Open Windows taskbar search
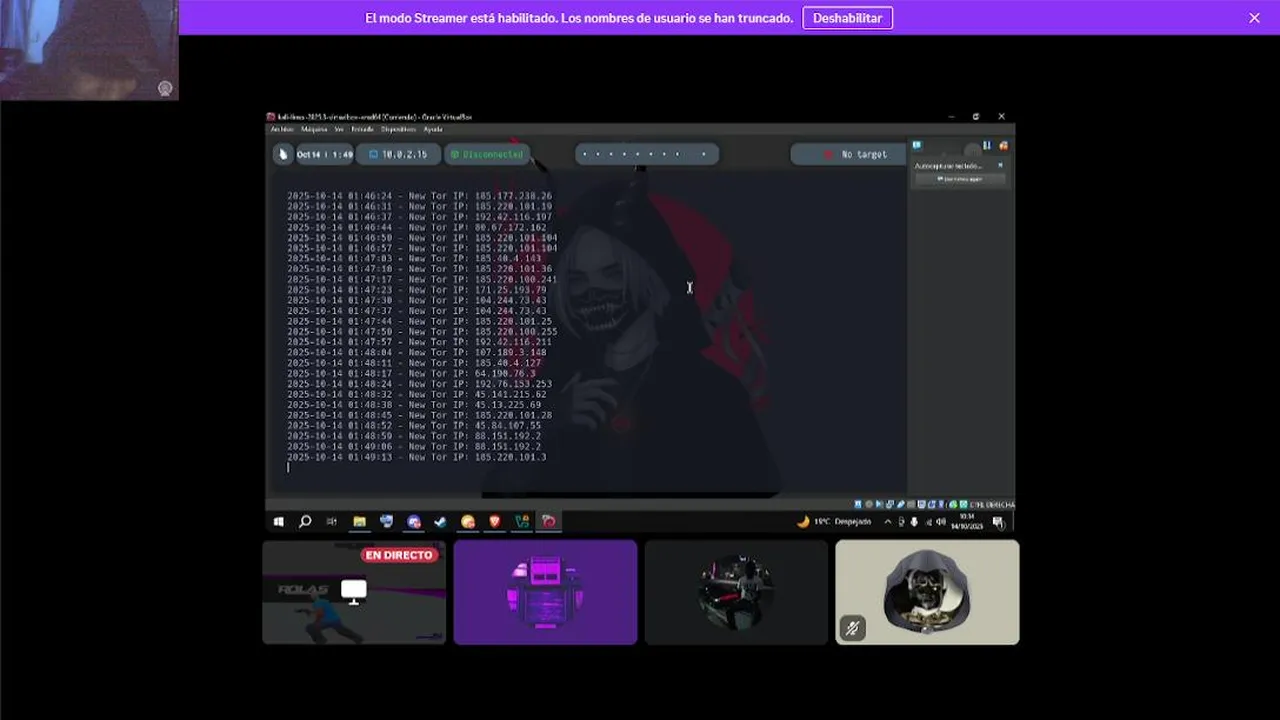This screenshot has width=1280, height=720. coord(305,522)
